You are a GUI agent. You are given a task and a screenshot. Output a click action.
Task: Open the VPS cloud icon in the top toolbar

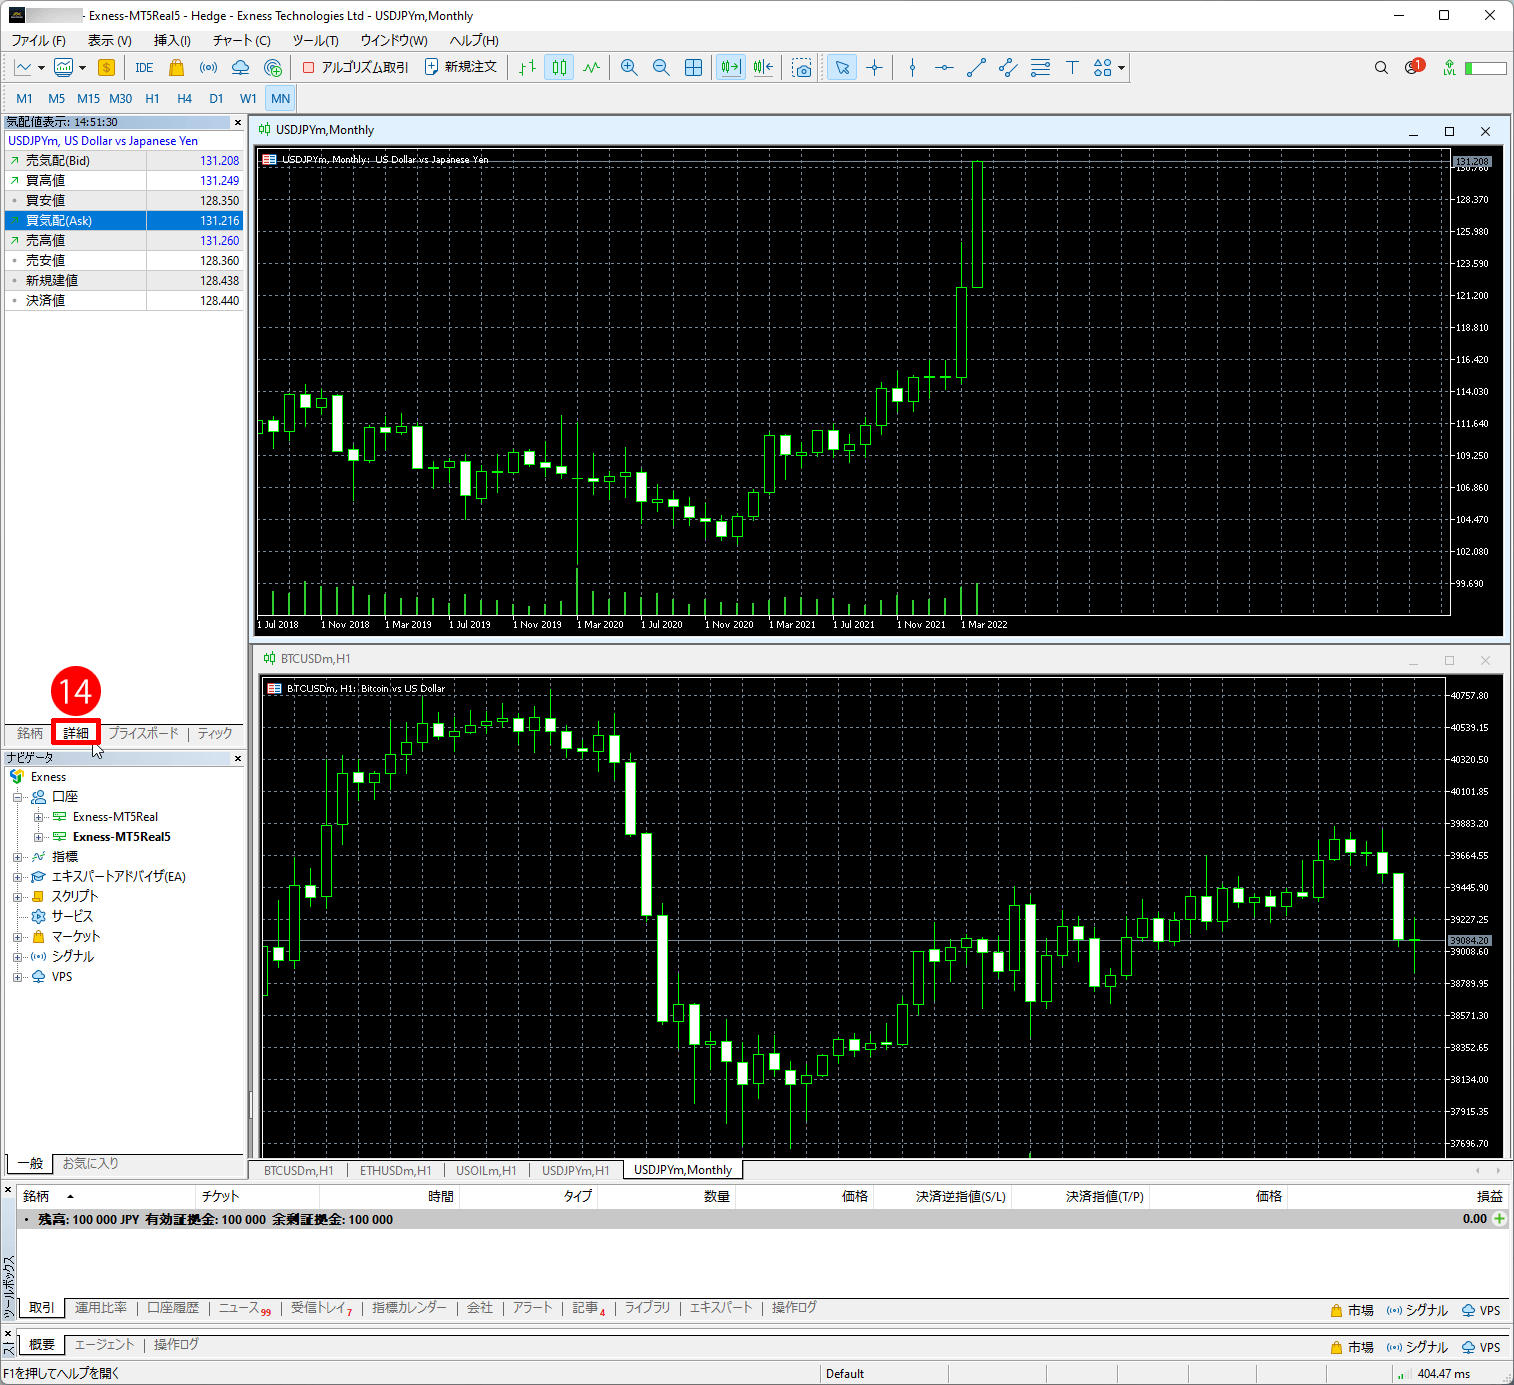(x=240, y=68)
